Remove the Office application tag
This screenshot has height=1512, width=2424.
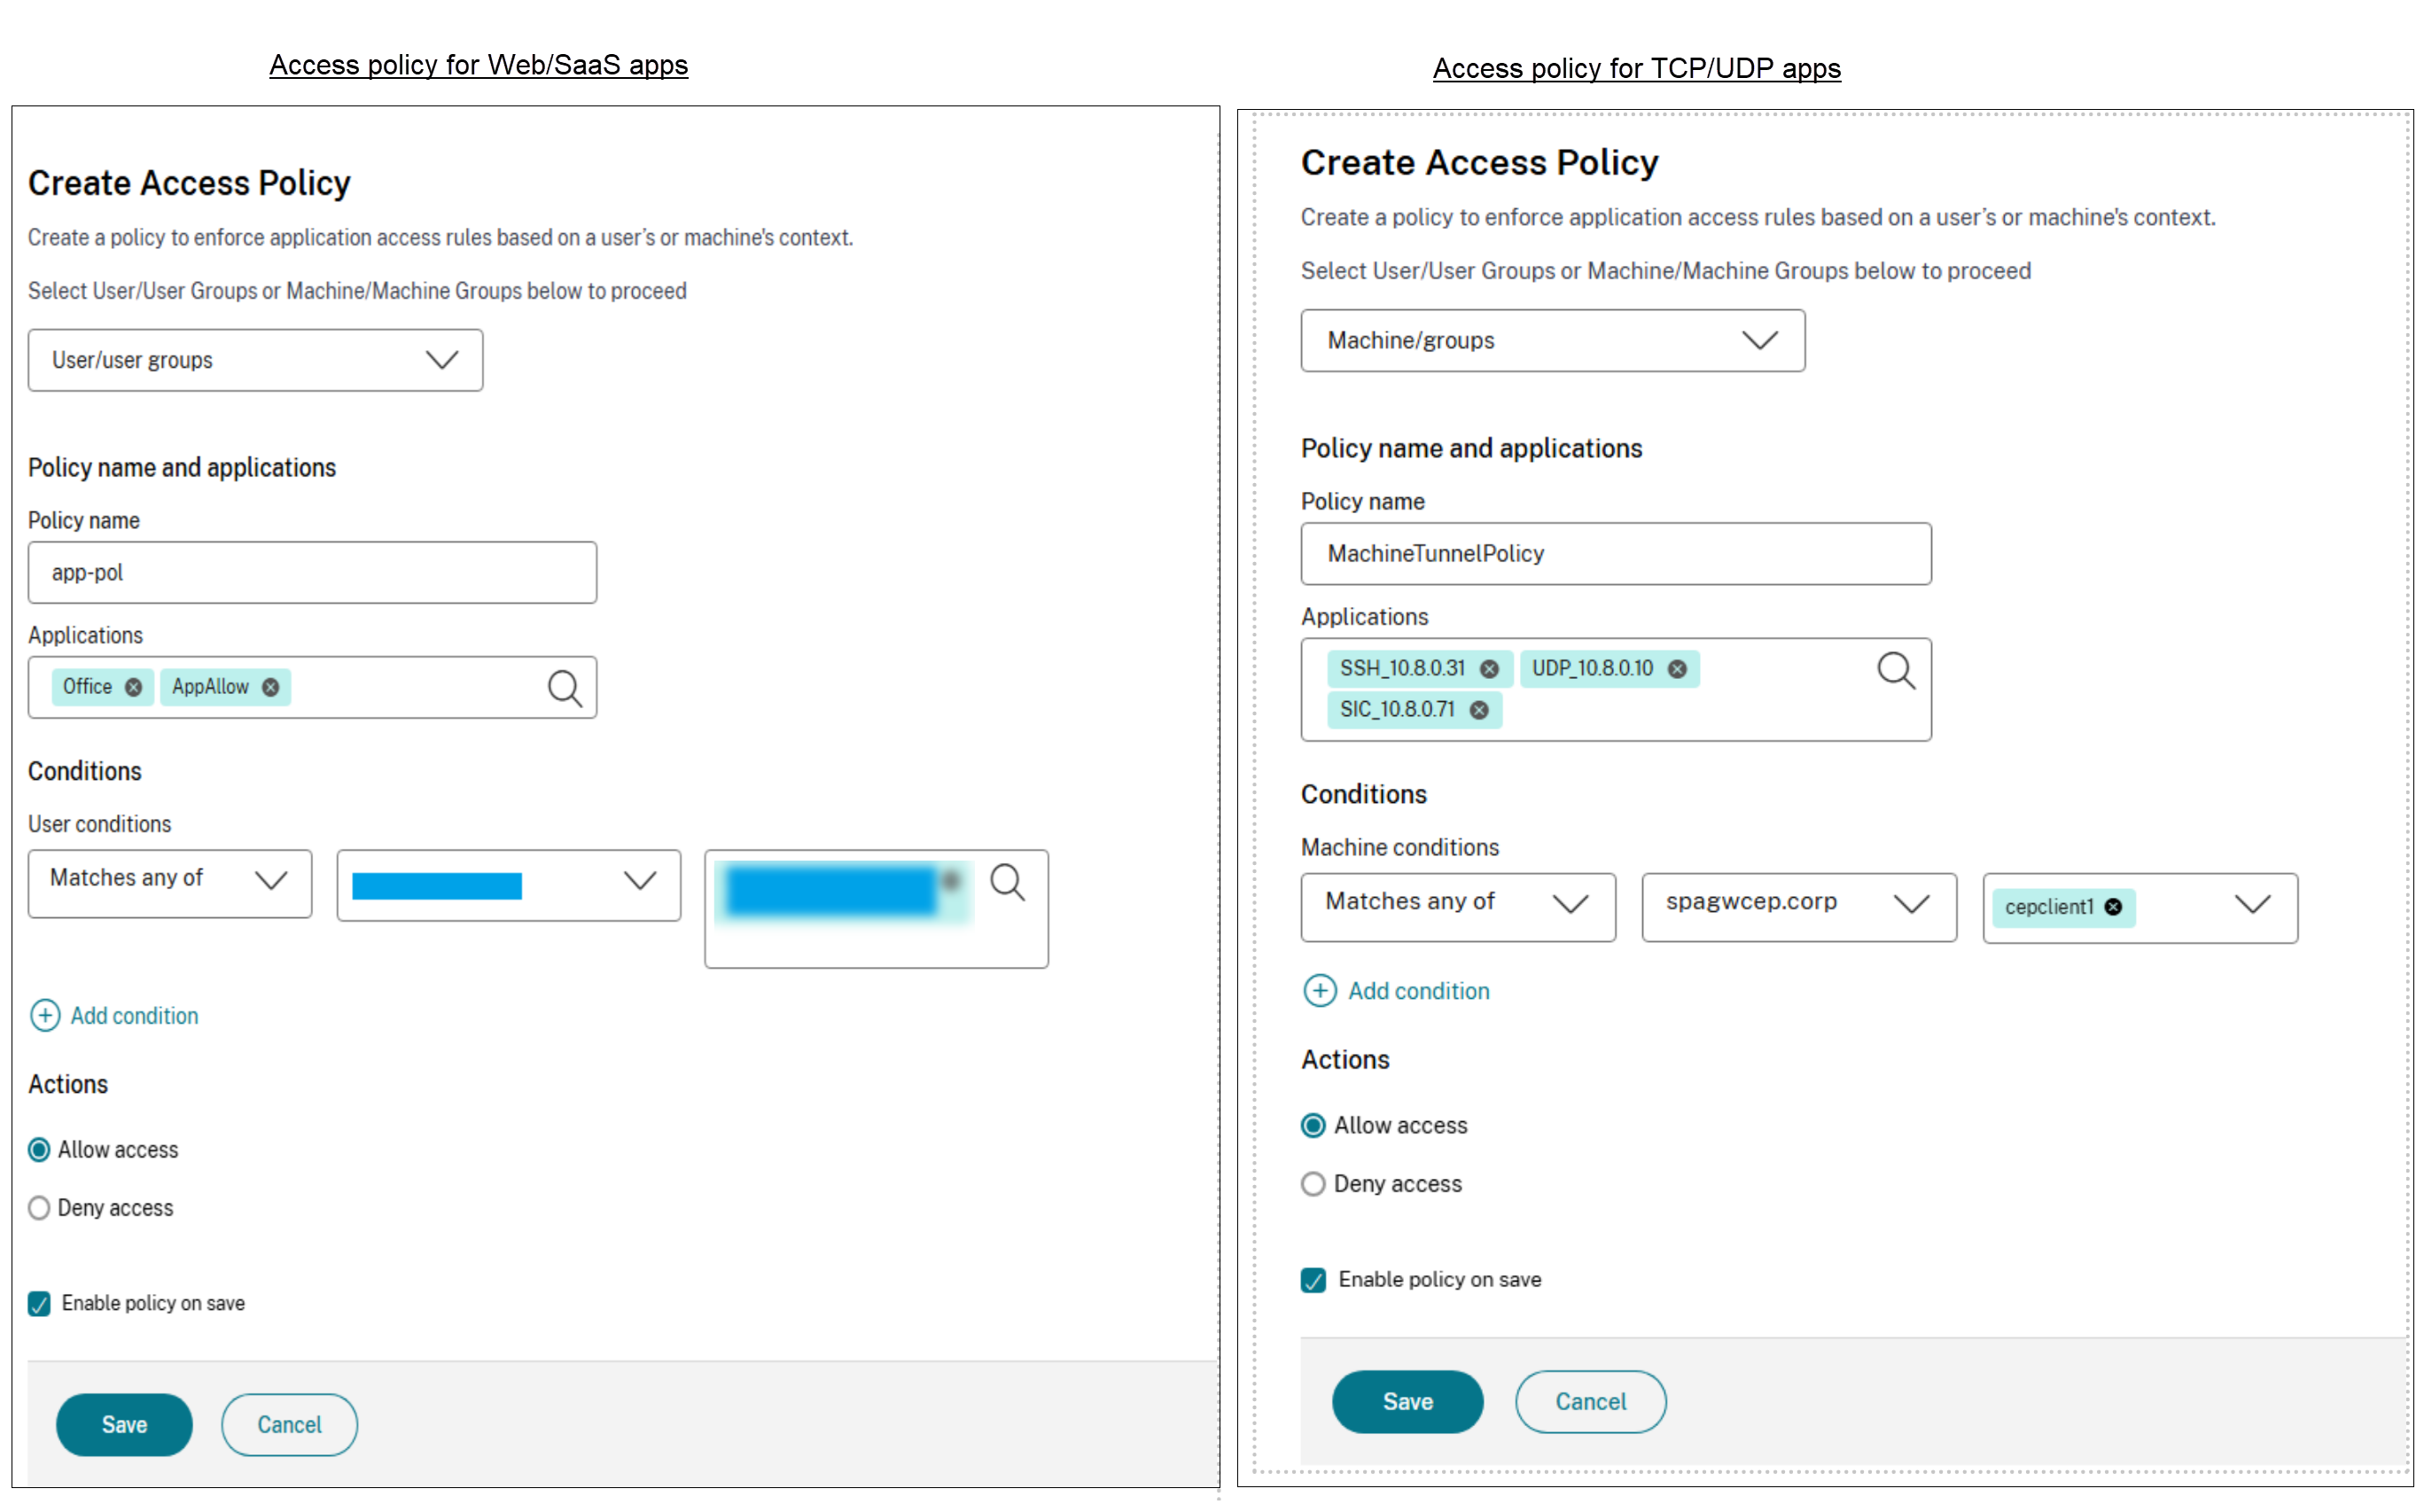[x=133, y=687]
